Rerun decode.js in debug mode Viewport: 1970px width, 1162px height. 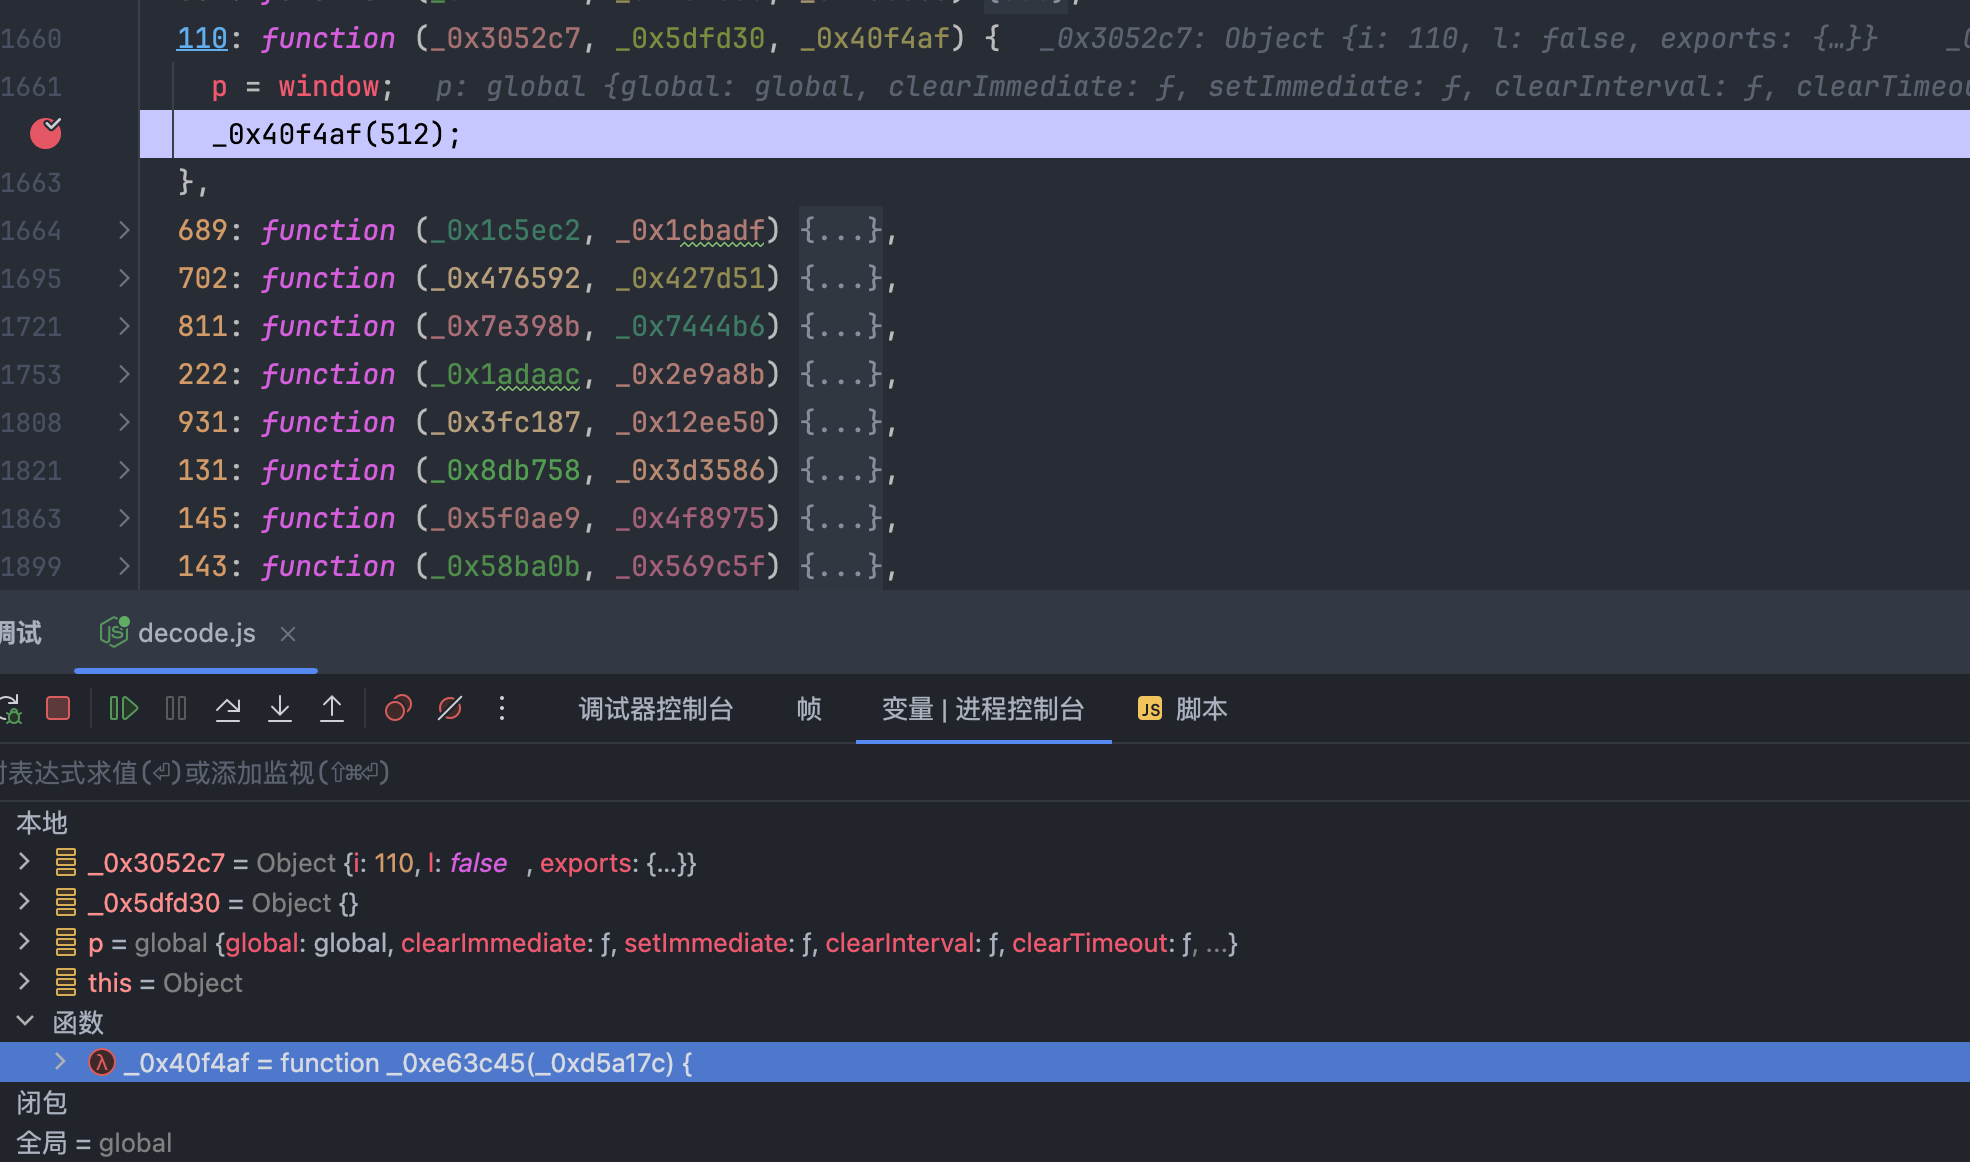pos(12,709)
